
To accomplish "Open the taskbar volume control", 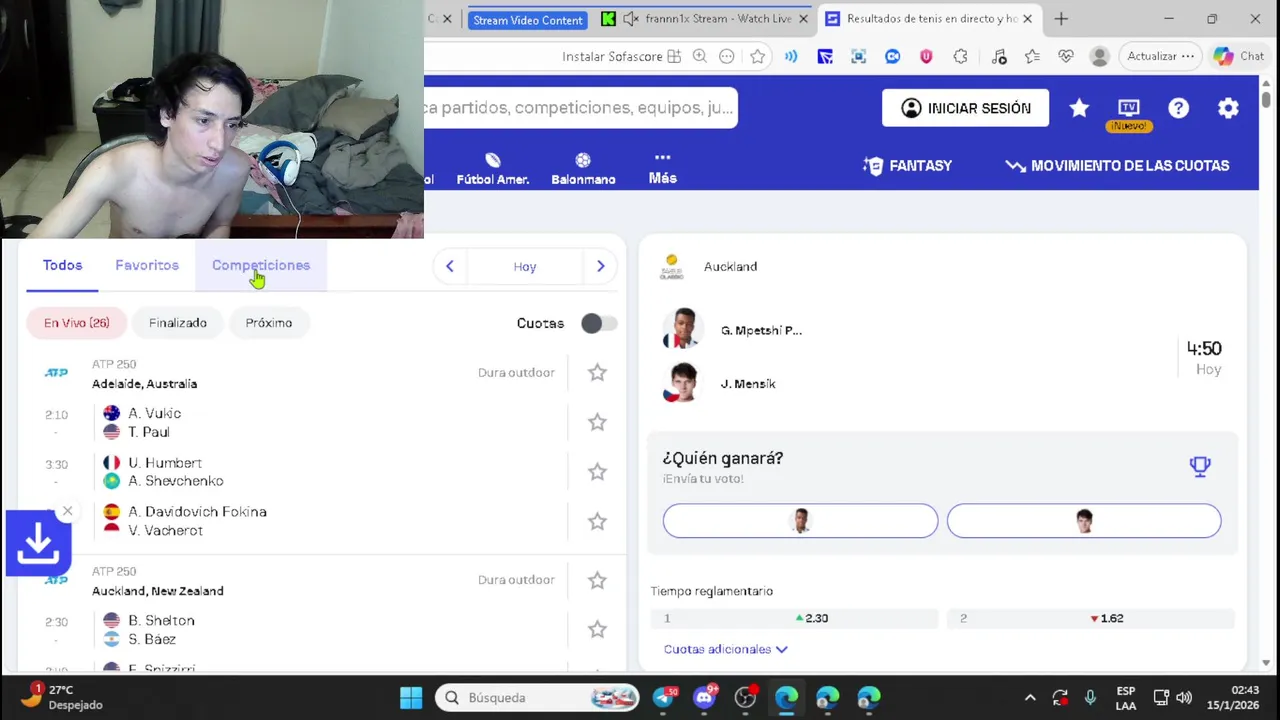I will point(1184,697).
